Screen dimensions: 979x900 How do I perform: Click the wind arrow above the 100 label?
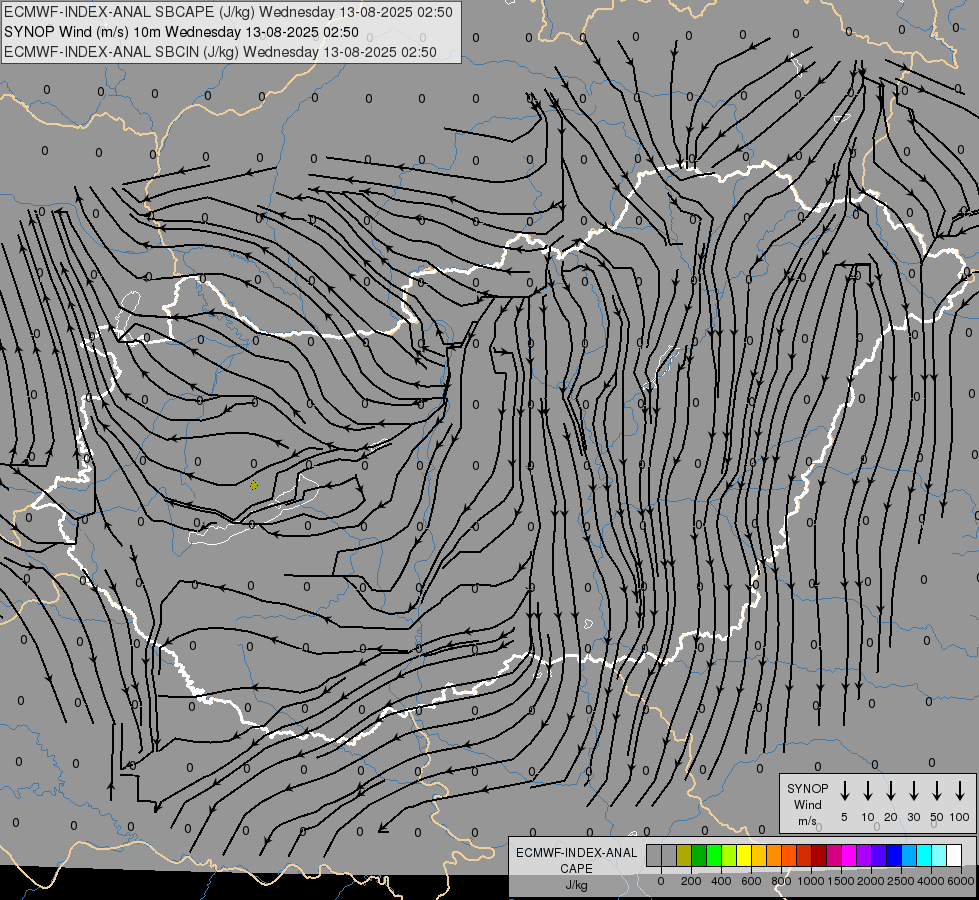(960, 791)
